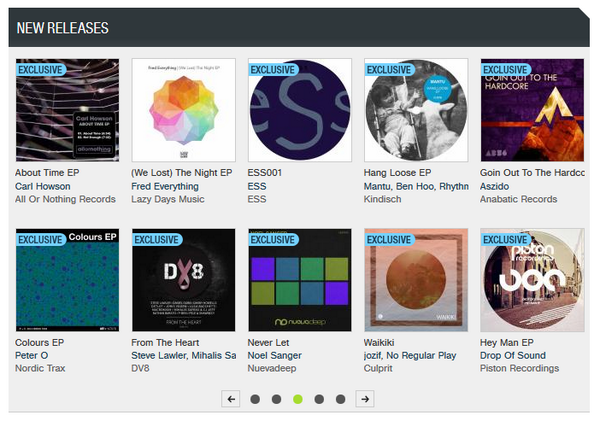Click the New Releases section heading

point(63,28)
